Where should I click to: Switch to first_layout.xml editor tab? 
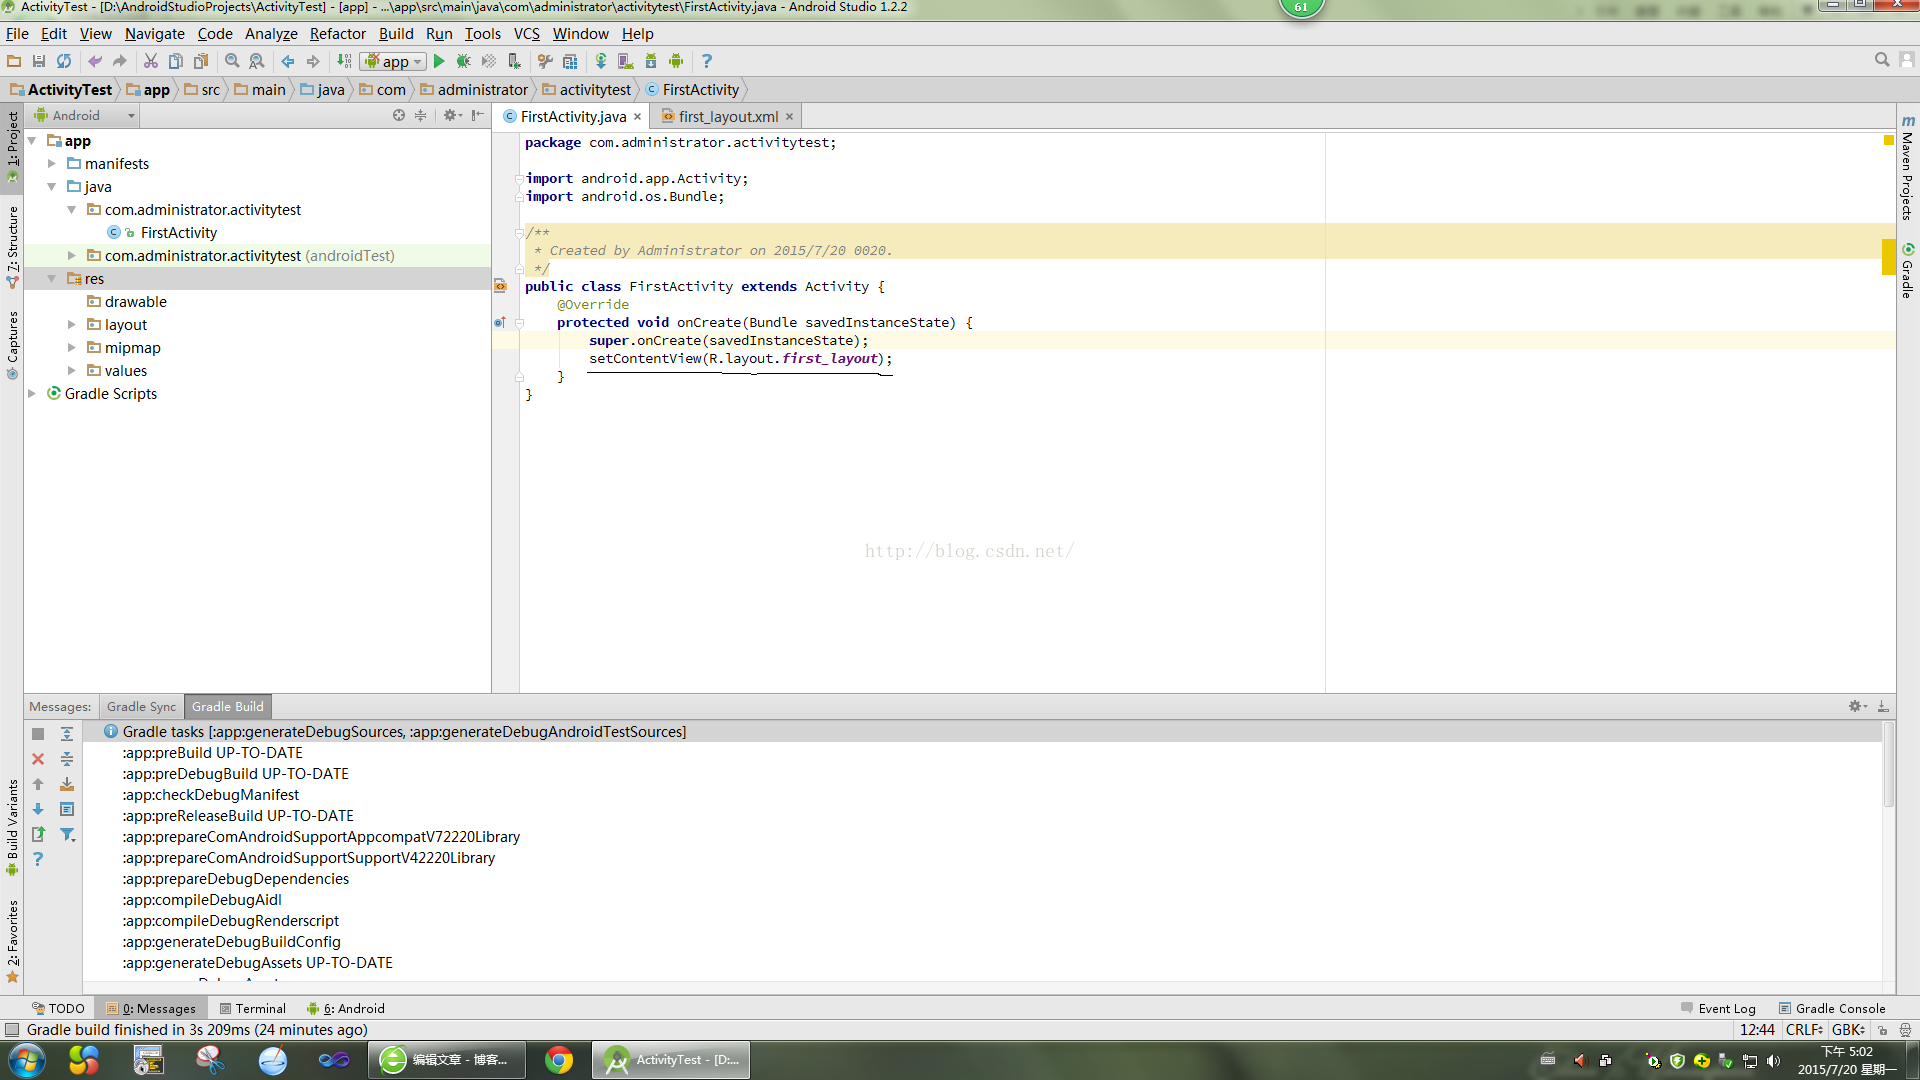click(x=728, y=117)
